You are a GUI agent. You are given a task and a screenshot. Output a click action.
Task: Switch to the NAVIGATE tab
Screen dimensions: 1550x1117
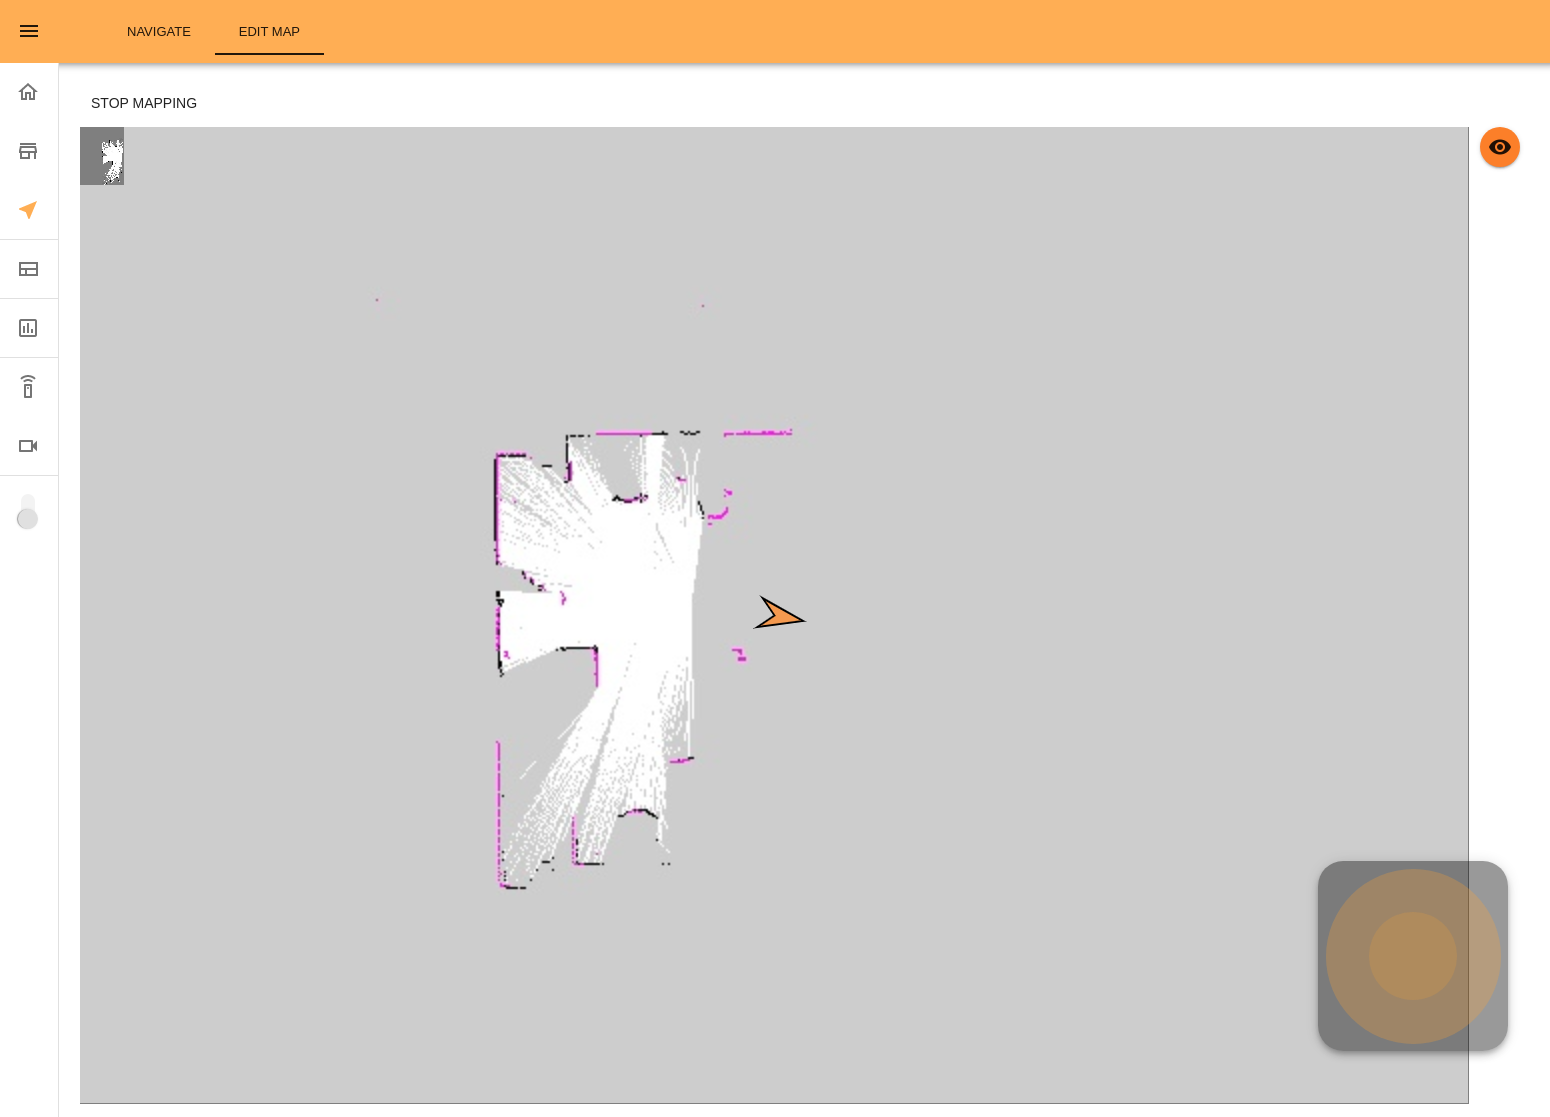(x=159, y=32)
